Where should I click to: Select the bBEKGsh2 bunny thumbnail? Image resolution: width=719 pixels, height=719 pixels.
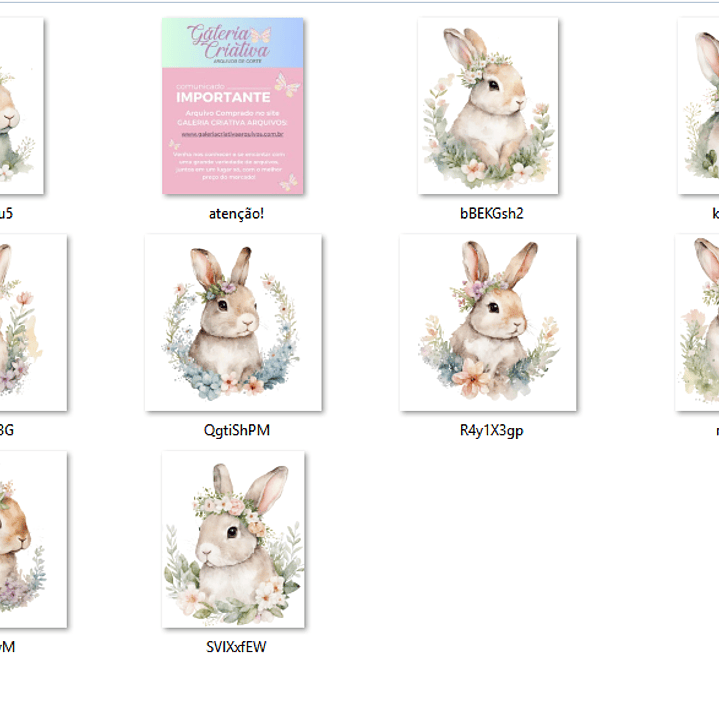487,105
